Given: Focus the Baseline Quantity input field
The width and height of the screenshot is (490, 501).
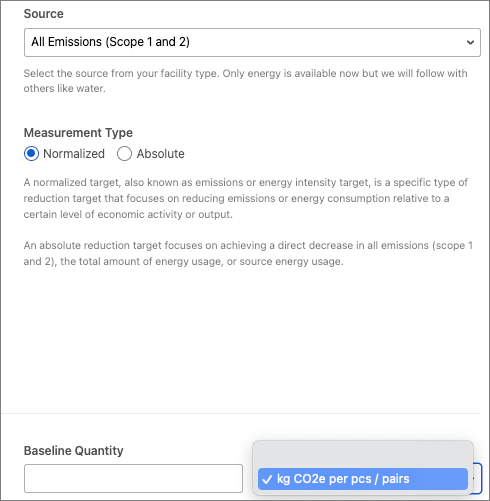Looking at the screenshot, I should 133,478.
